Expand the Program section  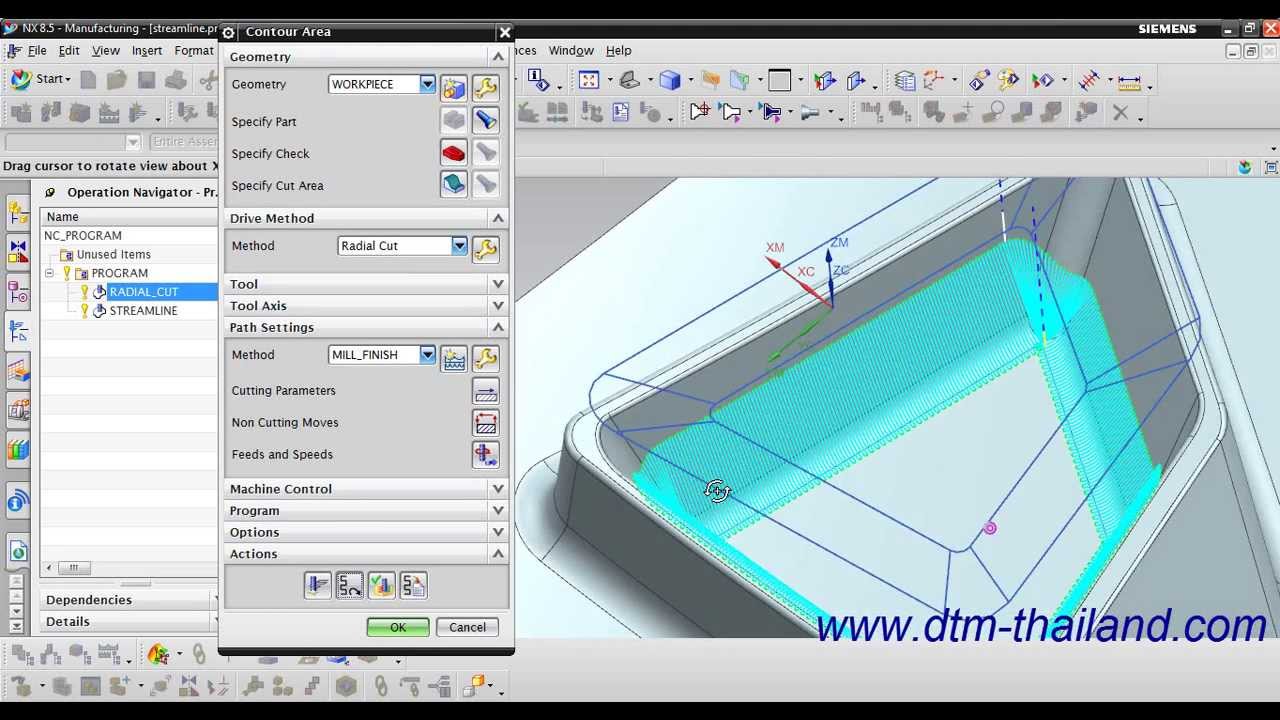[x=498, y=511]
